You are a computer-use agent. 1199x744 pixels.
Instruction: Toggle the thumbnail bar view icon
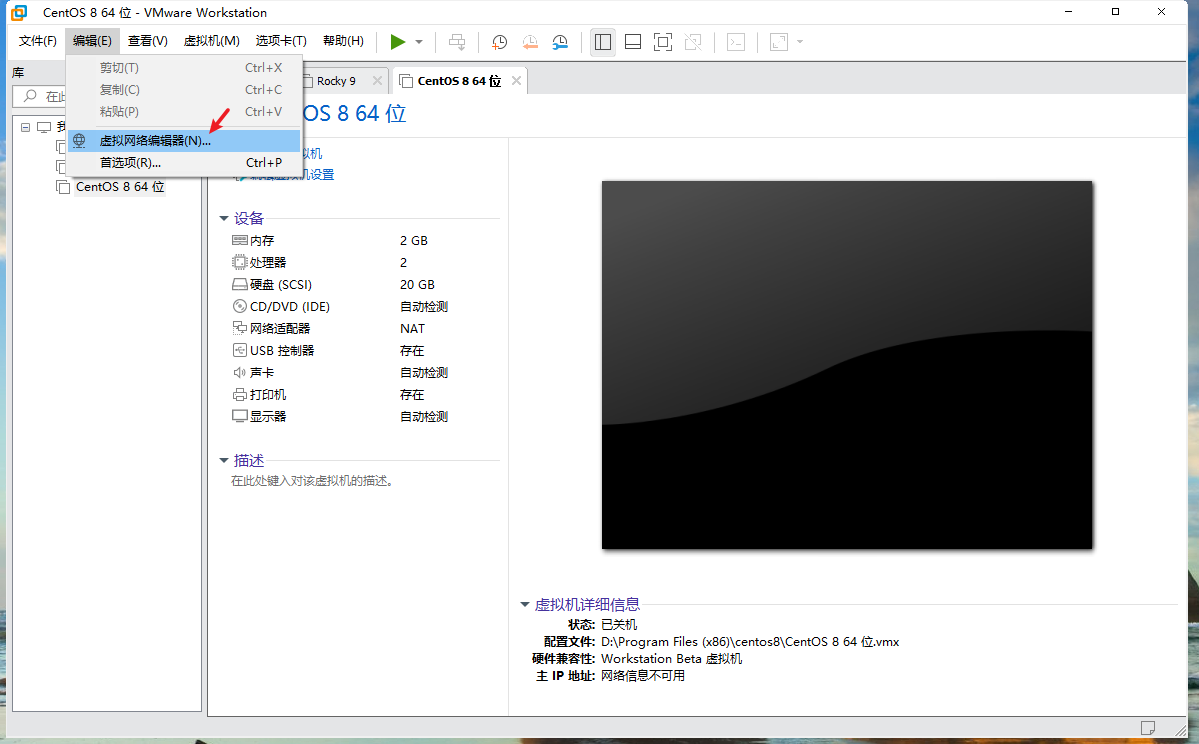(x=633, y=42)
